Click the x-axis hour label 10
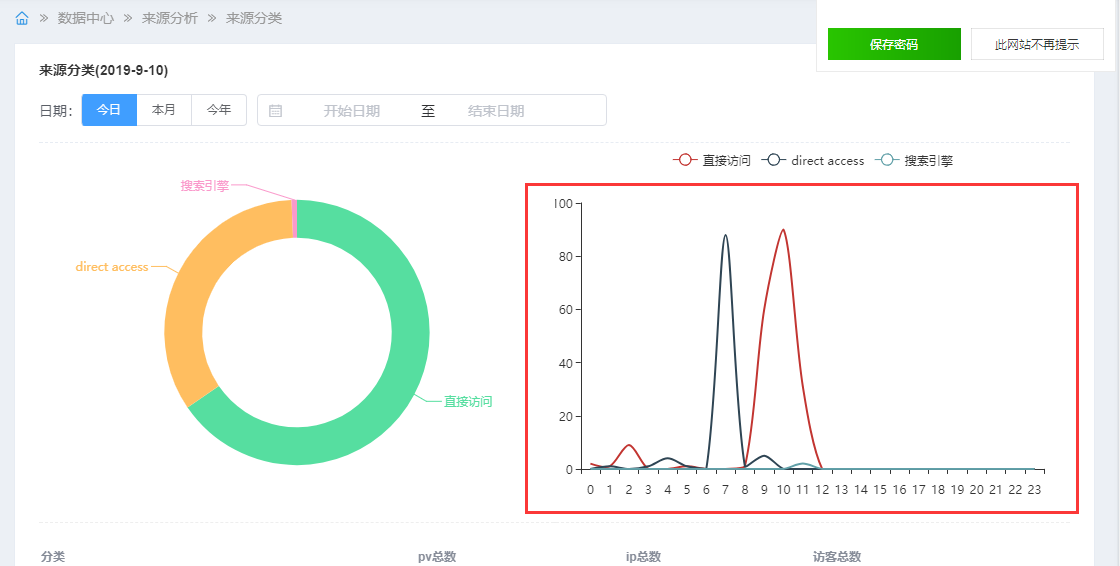The width and height of the screenshot is (1120, 566). [784, 490]
